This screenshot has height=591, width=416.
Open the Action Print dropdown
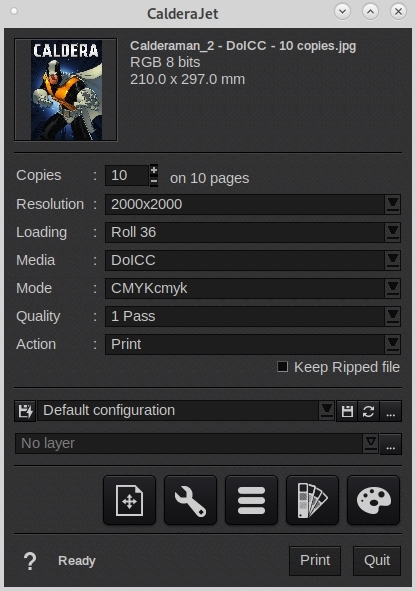[x=393, y=344]
